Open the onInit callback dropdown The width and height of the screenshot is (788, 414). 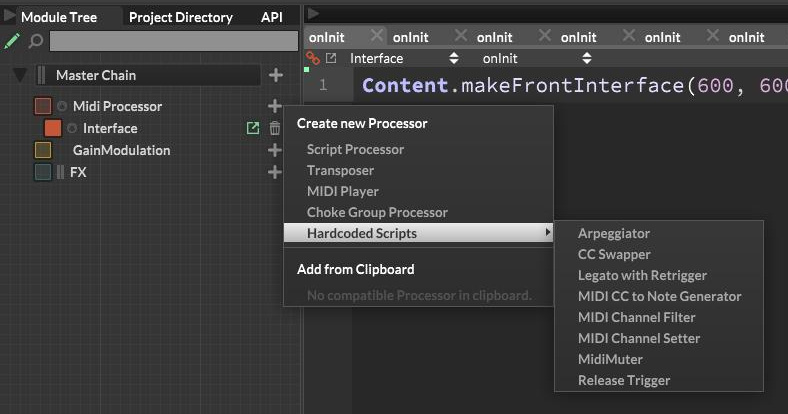(x=536, y=59)
